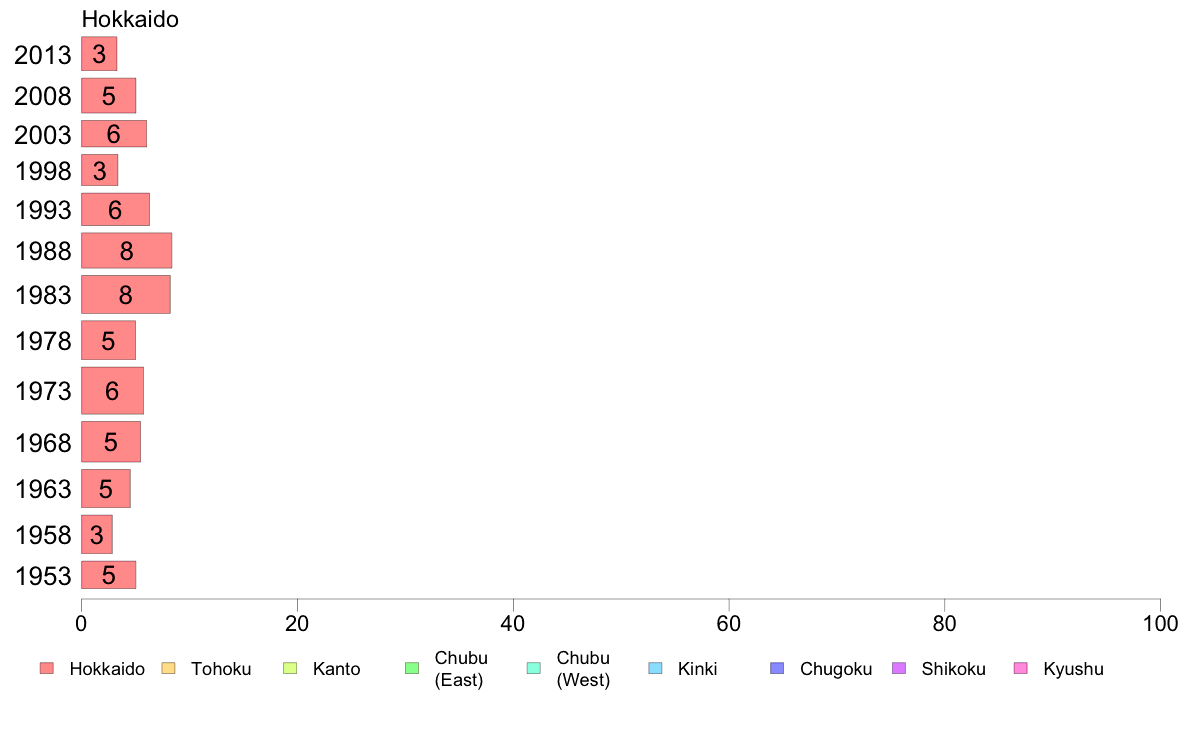Image resolution: width=1188 pixels, height=736 pixels.
Task: Click the Kyushu legend color swatch
Action: pyautogui.click(x=1021, y=668)
